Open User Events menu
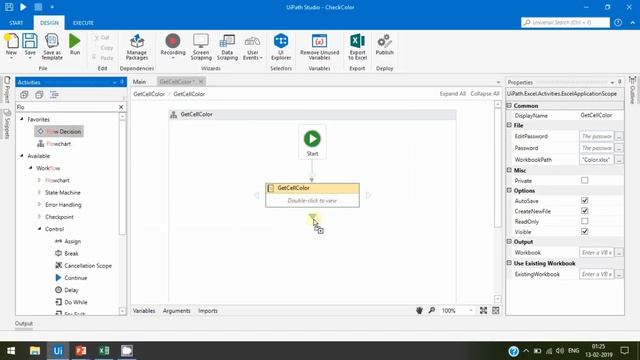The image size is (640, 360). click(x=253, y=47)
